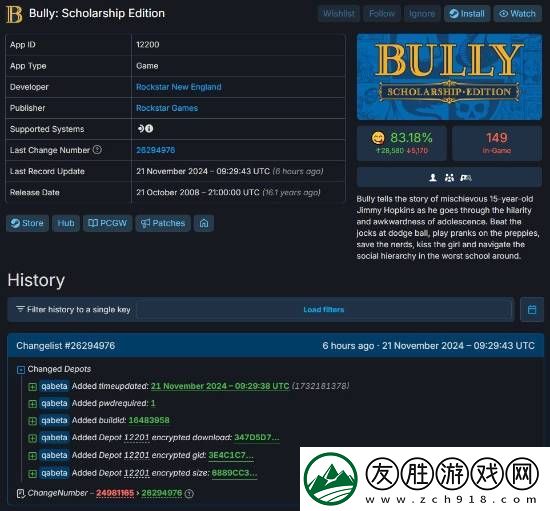Toggle Wishlist for this game
Viewport: 550px width, 511px height.
click(339, 14)
